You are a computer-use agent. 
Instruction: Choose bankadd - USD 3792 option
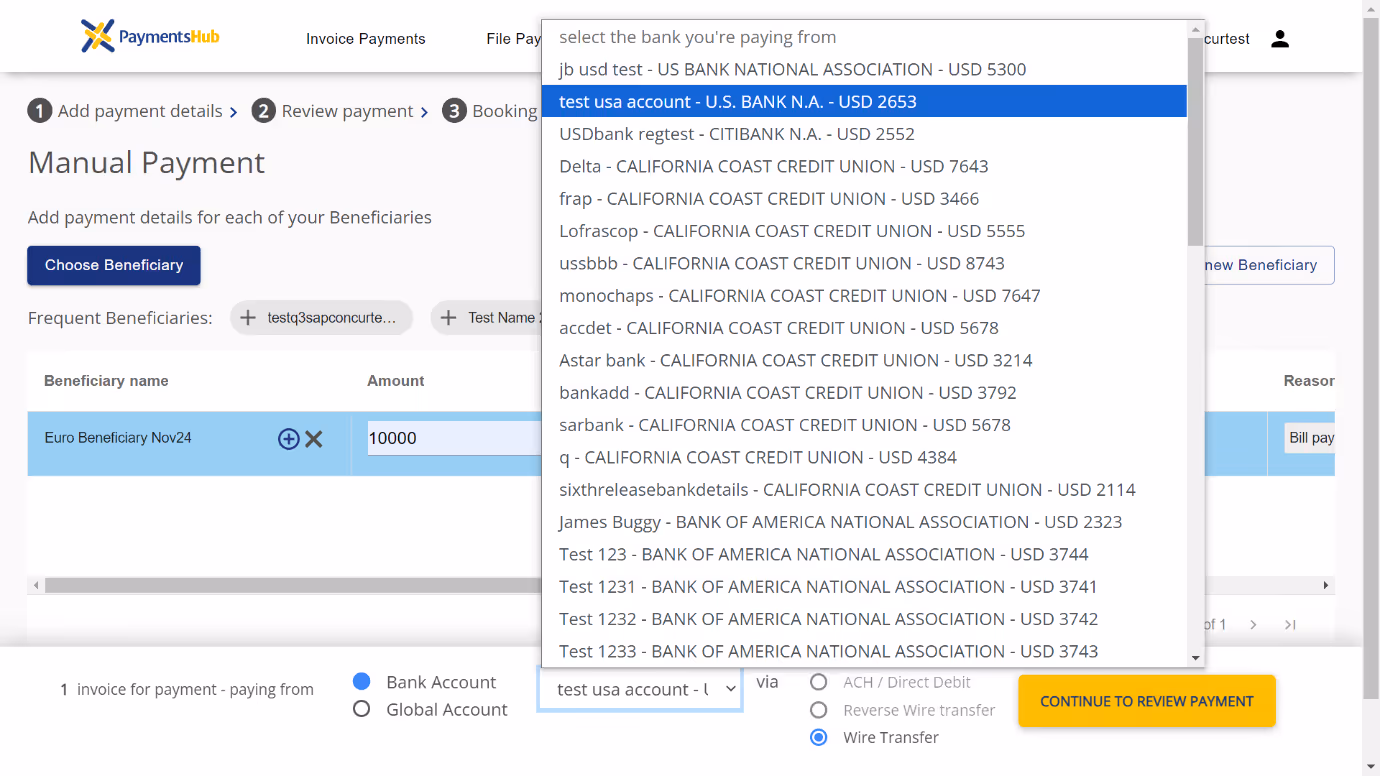tap(864, 392)
